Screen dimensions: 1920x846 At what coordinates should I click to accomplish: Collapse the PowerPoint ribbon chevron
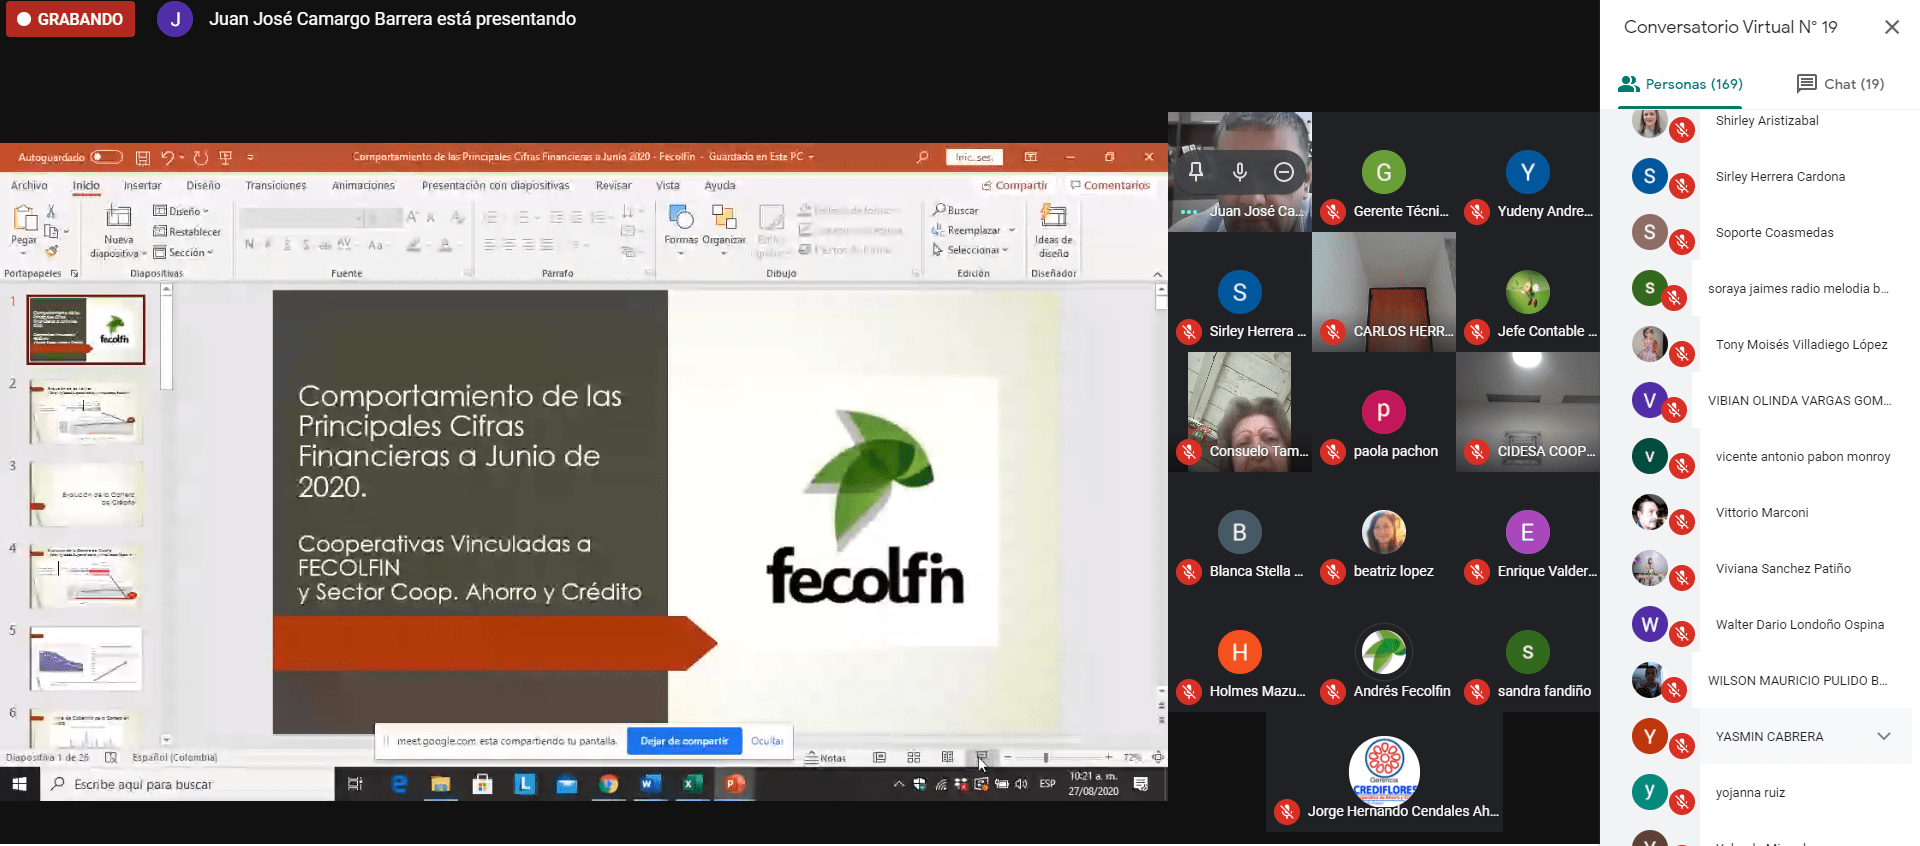point(1157,273)
